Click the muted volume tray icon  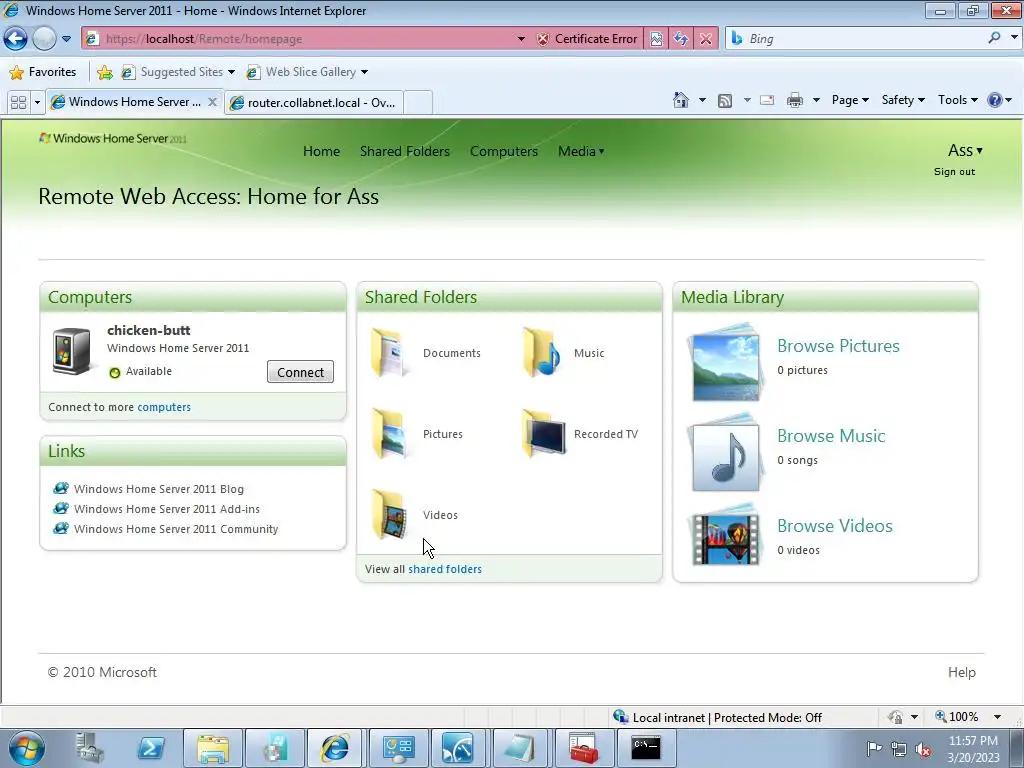tap(923, 749)
